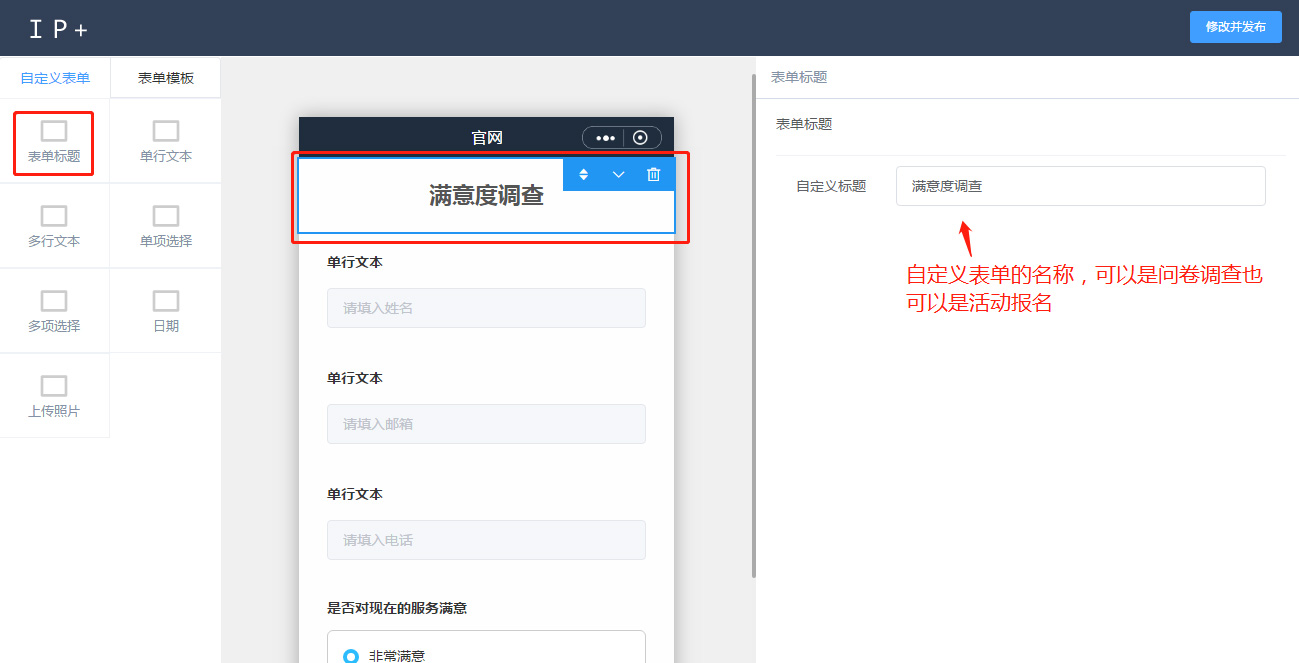The width and height of the screenshot is (1299, 663).
Task: Open the three-dot menu in preview header
Action: tap(604, 138)
